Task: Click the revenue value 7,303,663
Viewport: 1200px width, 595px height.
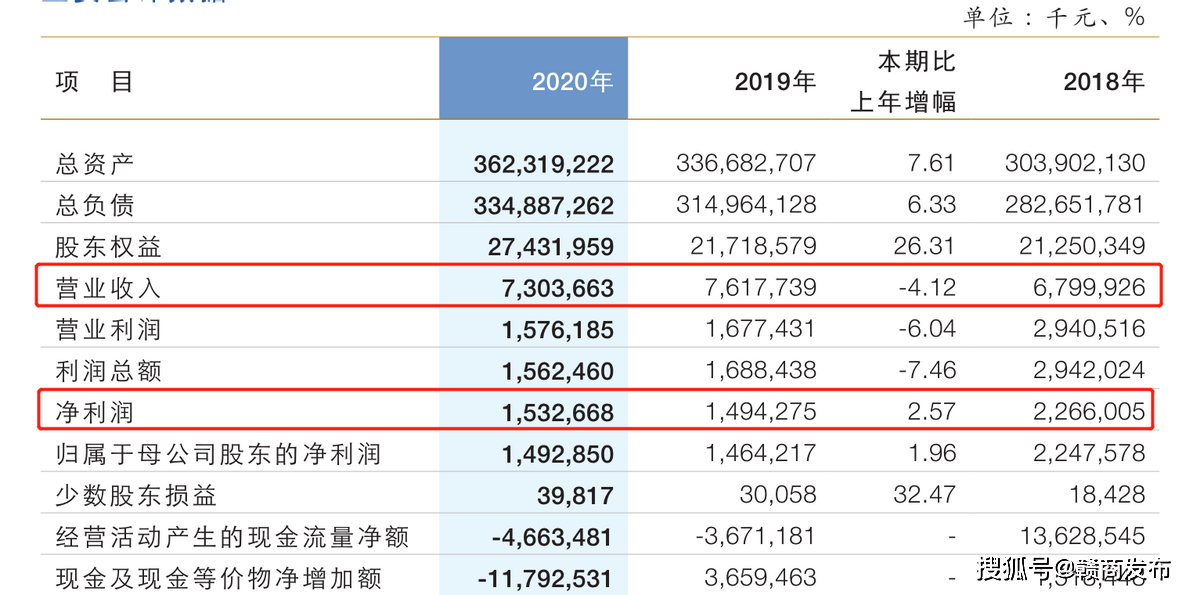Action: pos(558,288)
